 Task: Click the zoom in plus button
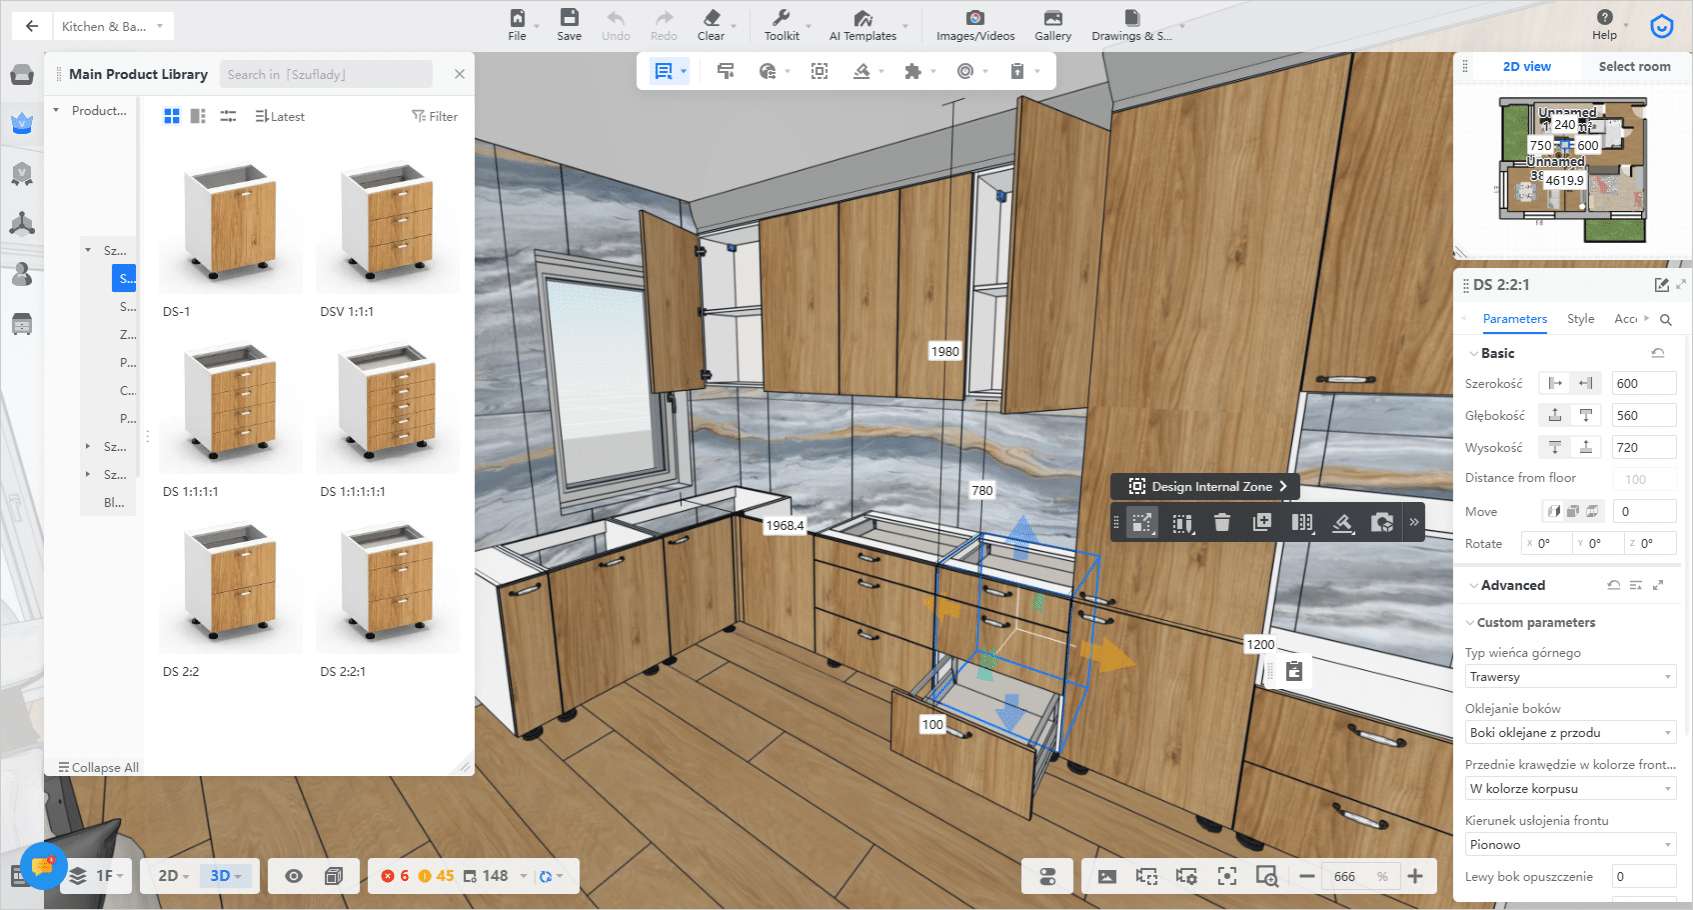[x=1415, y=876]
